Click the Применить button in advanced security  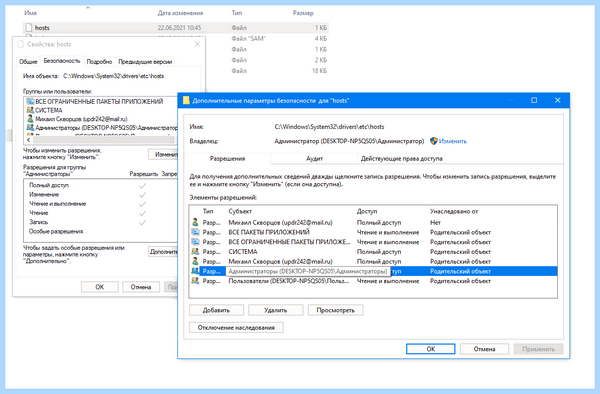538,349
